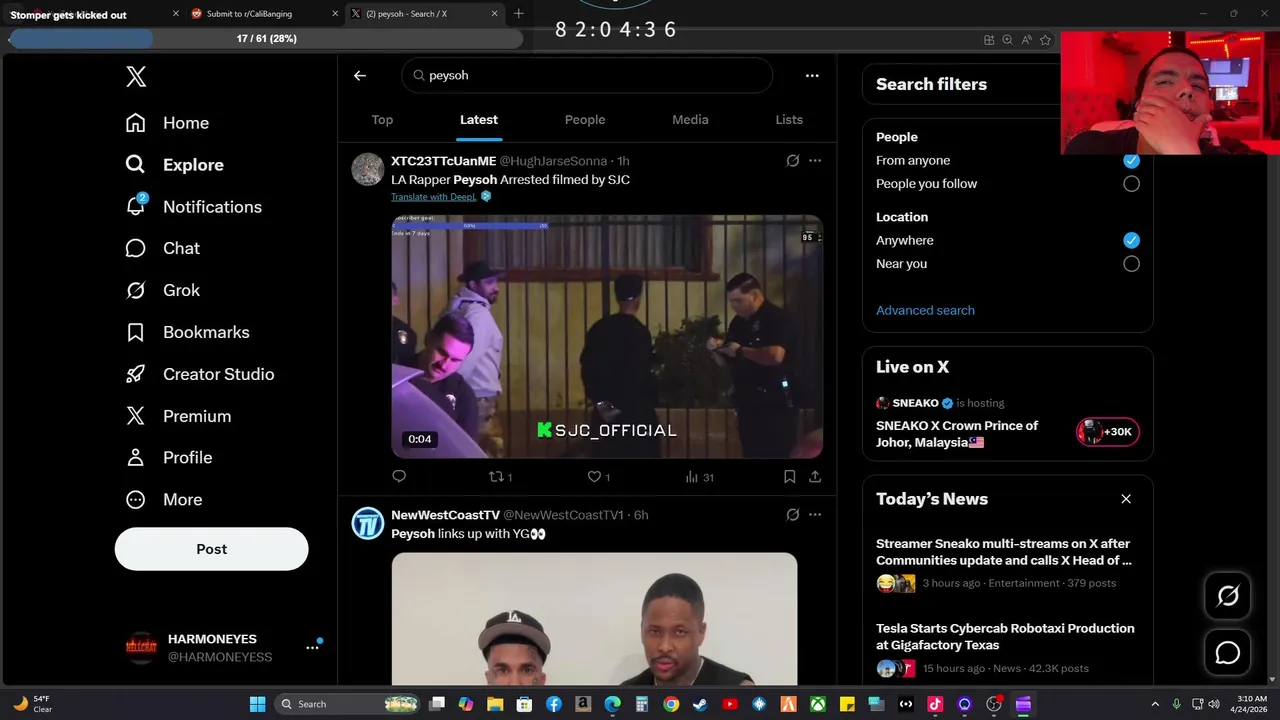The width and height of the screenshot is (1280, 720).
Task: Open File Explorer from taskbar
Action: [x=495, y=704]
